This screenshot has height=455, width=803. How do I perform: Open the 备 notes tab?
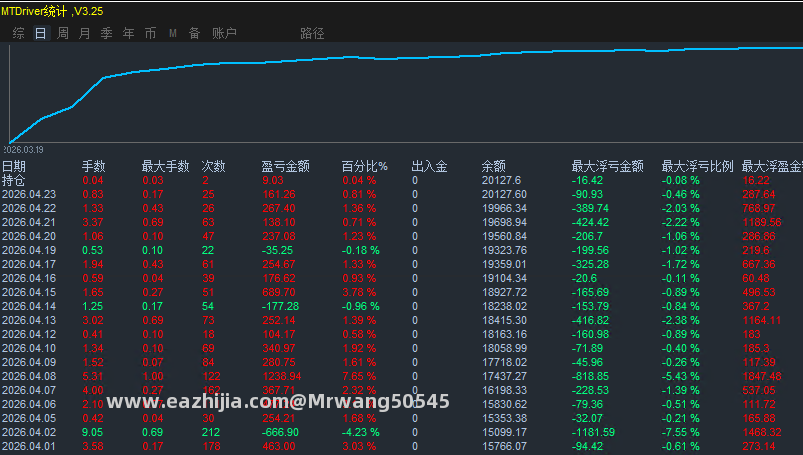(195, 33)
